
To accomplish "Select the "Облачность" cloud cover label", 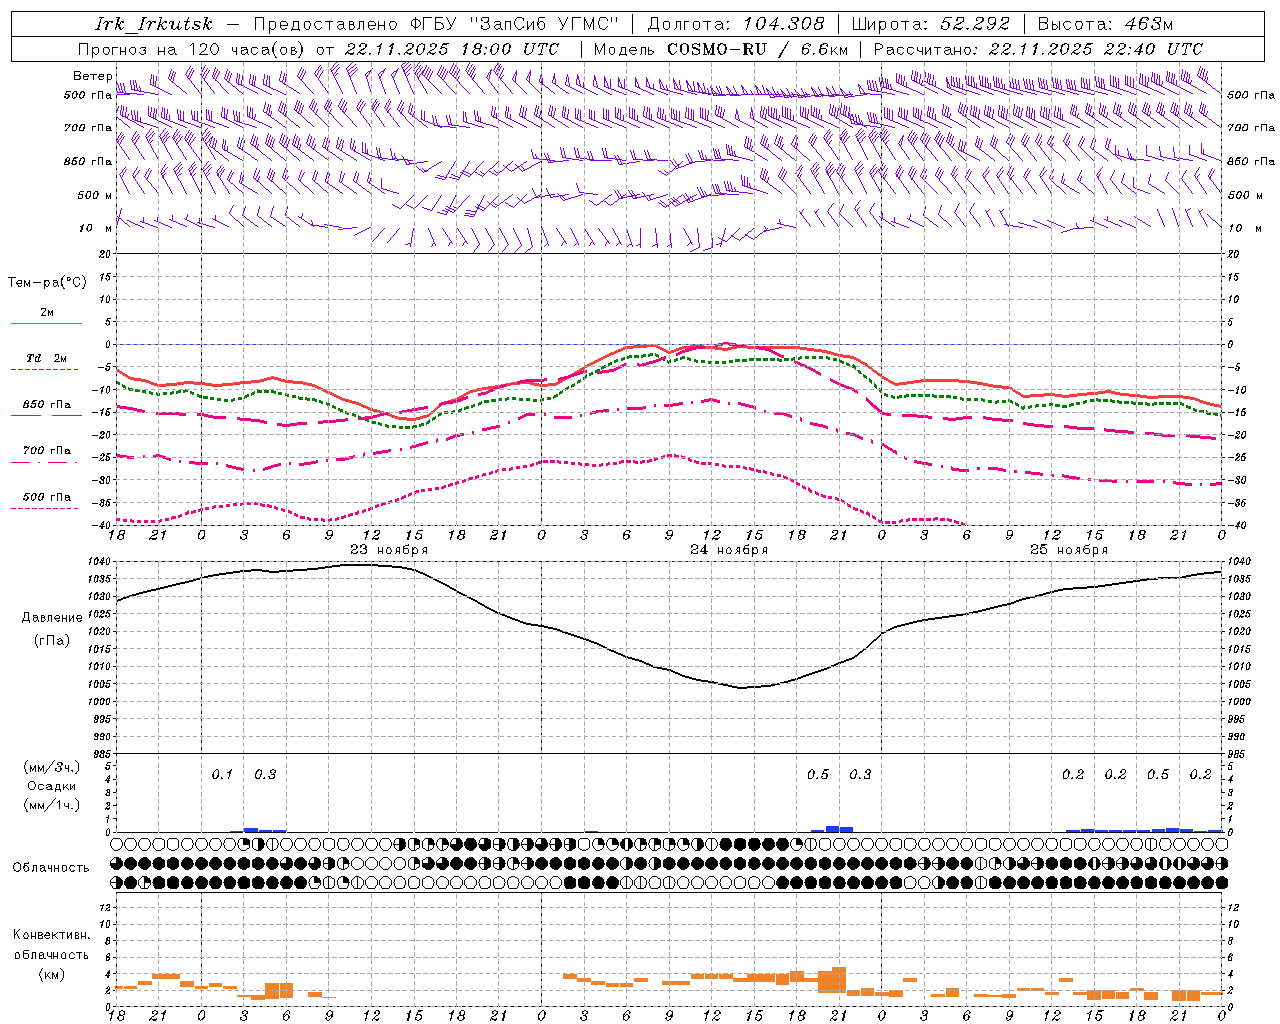I will [51, 868].
